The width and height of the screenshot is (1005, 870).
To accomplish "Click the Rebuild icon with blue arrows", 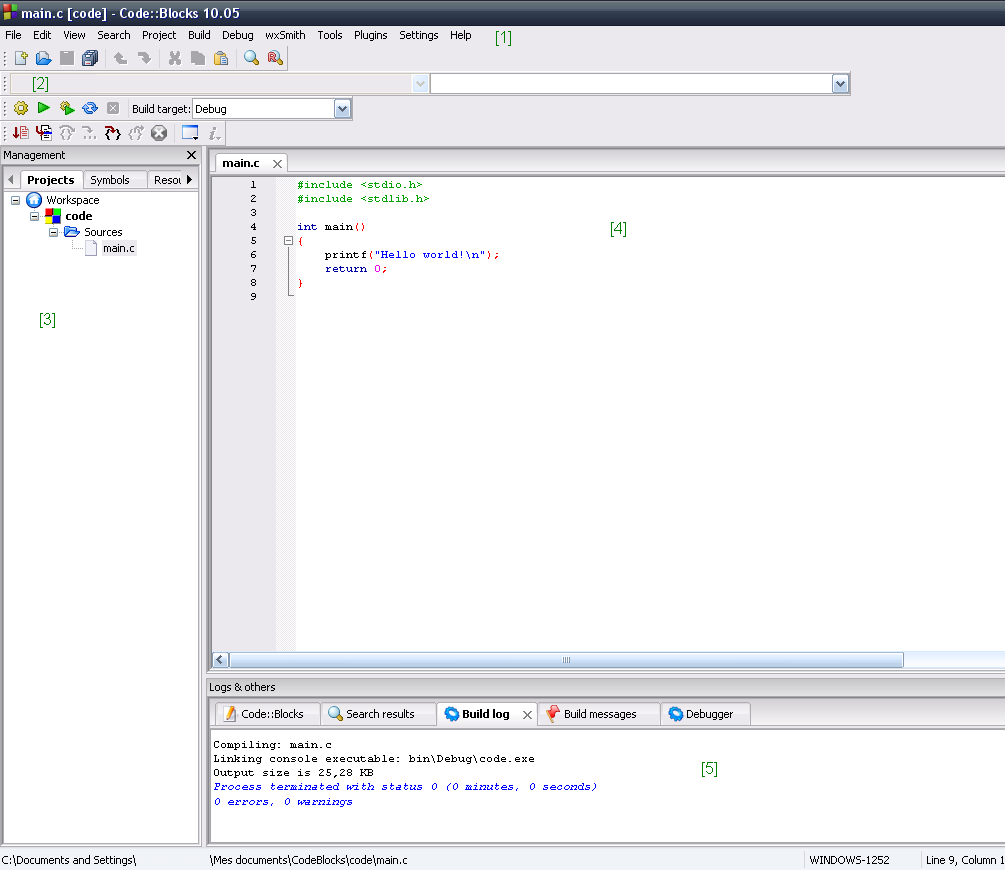I will tap(90, 108).
